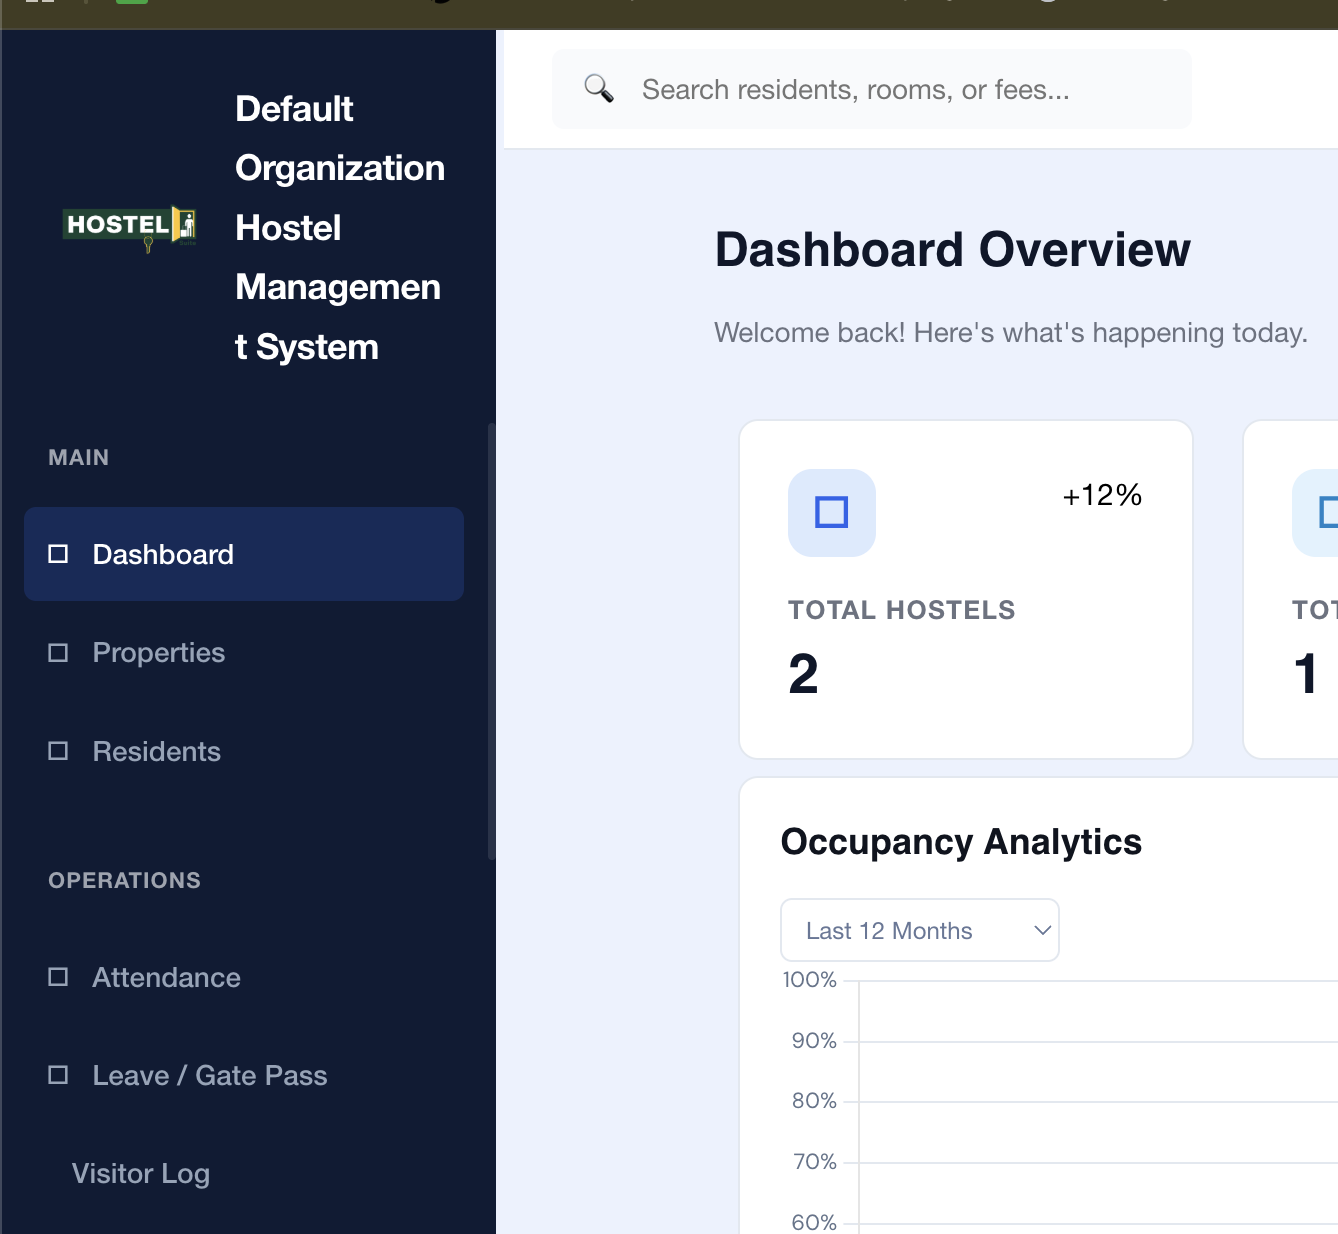The width and height of the screenshot is (1338, 1234).
Task: Click the Dashboard Overview heading
Action: (953, 249)
